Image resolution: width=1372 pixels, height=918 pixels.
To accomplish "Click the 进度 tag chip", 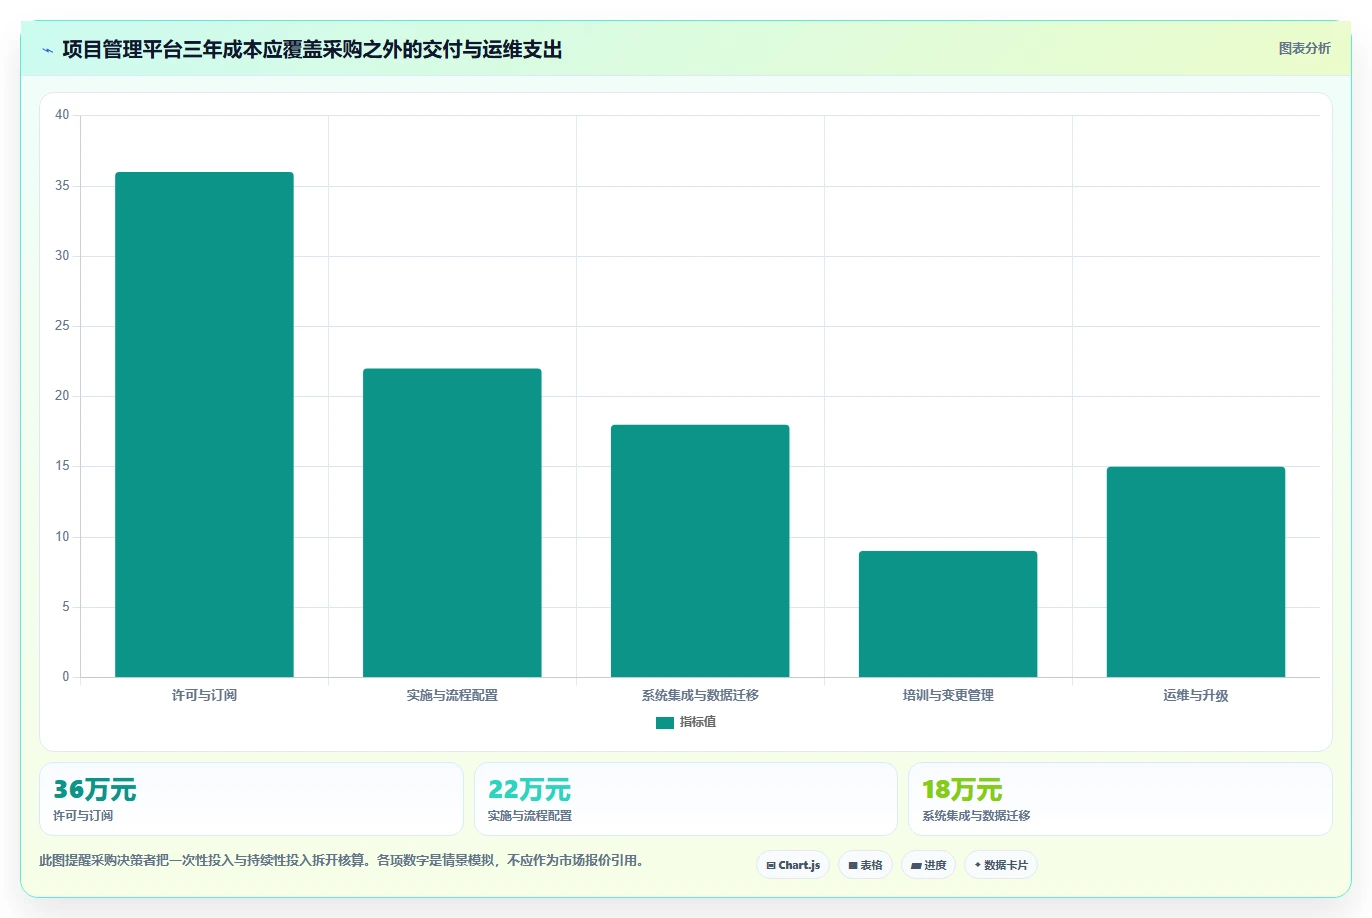I will click(x=929, y=865).
